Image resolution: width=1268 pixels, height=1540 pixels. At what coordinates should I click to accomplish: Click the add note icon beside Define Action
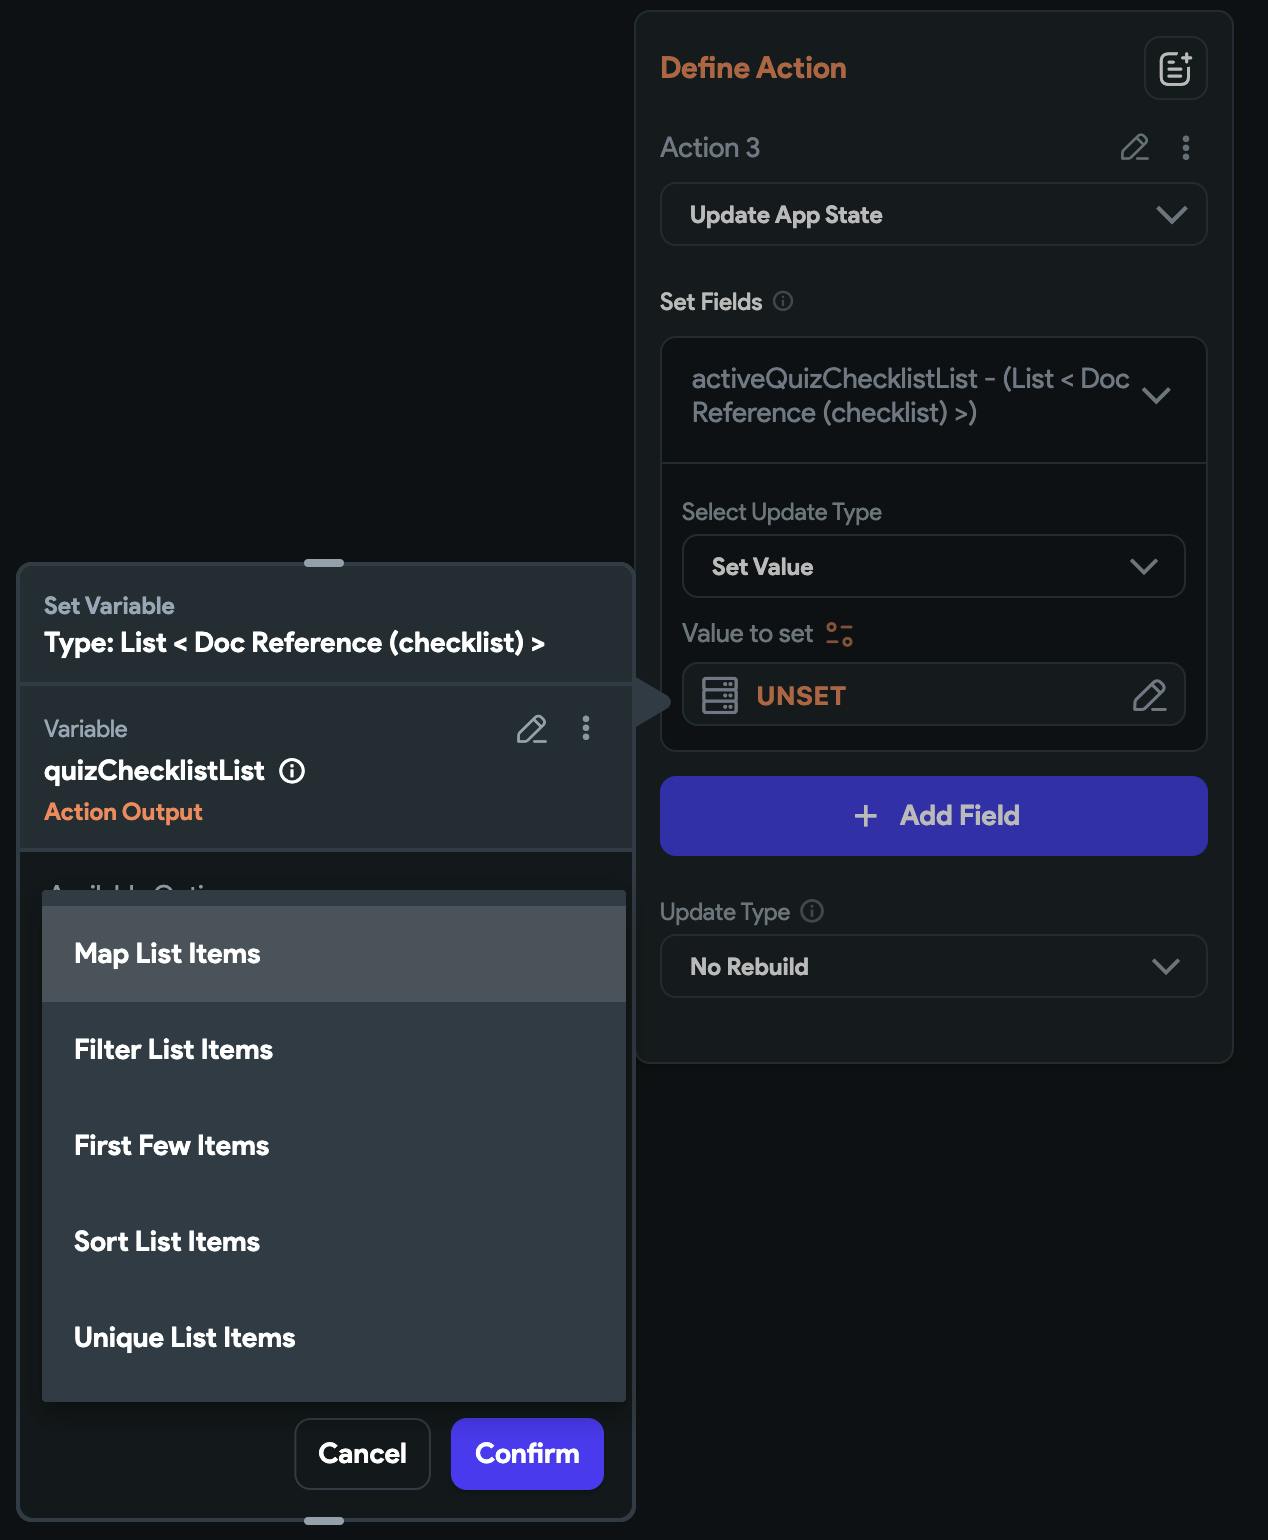point(1175,69)
